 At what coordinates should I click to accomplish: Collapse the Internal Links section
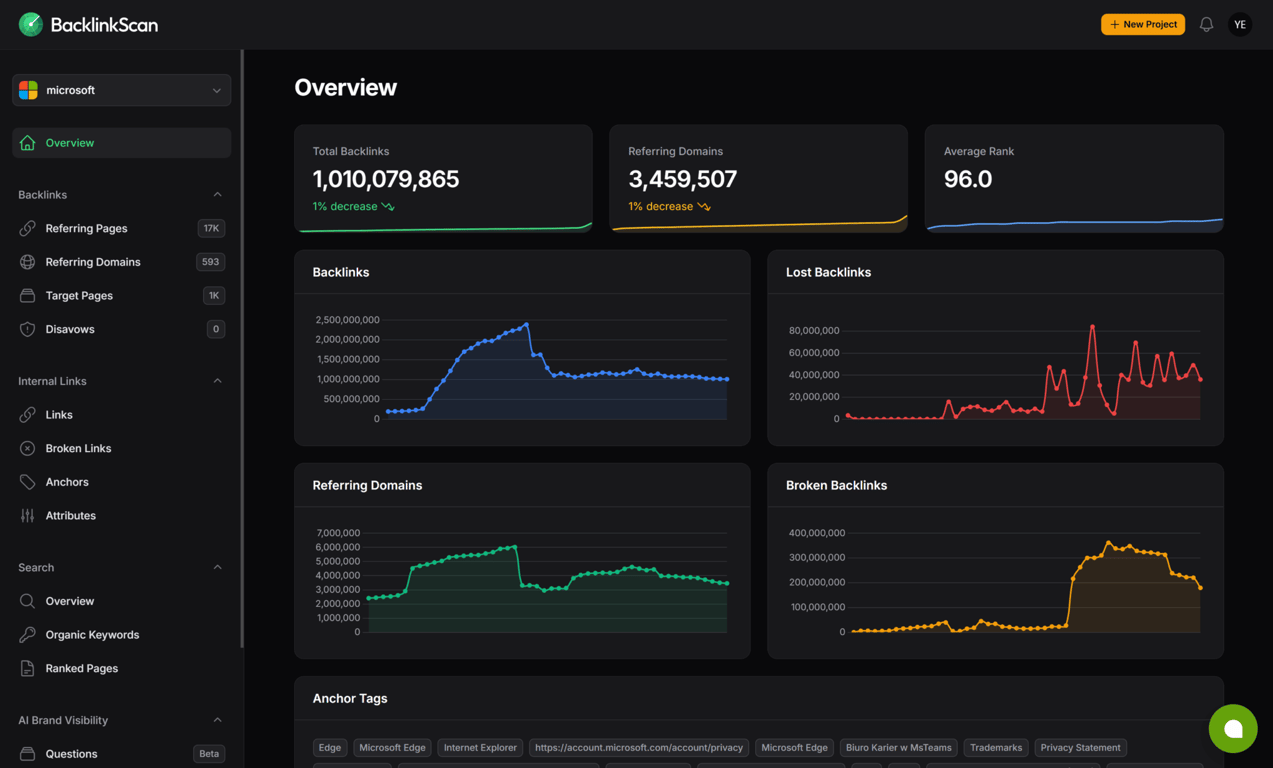(x=217, y=381)
